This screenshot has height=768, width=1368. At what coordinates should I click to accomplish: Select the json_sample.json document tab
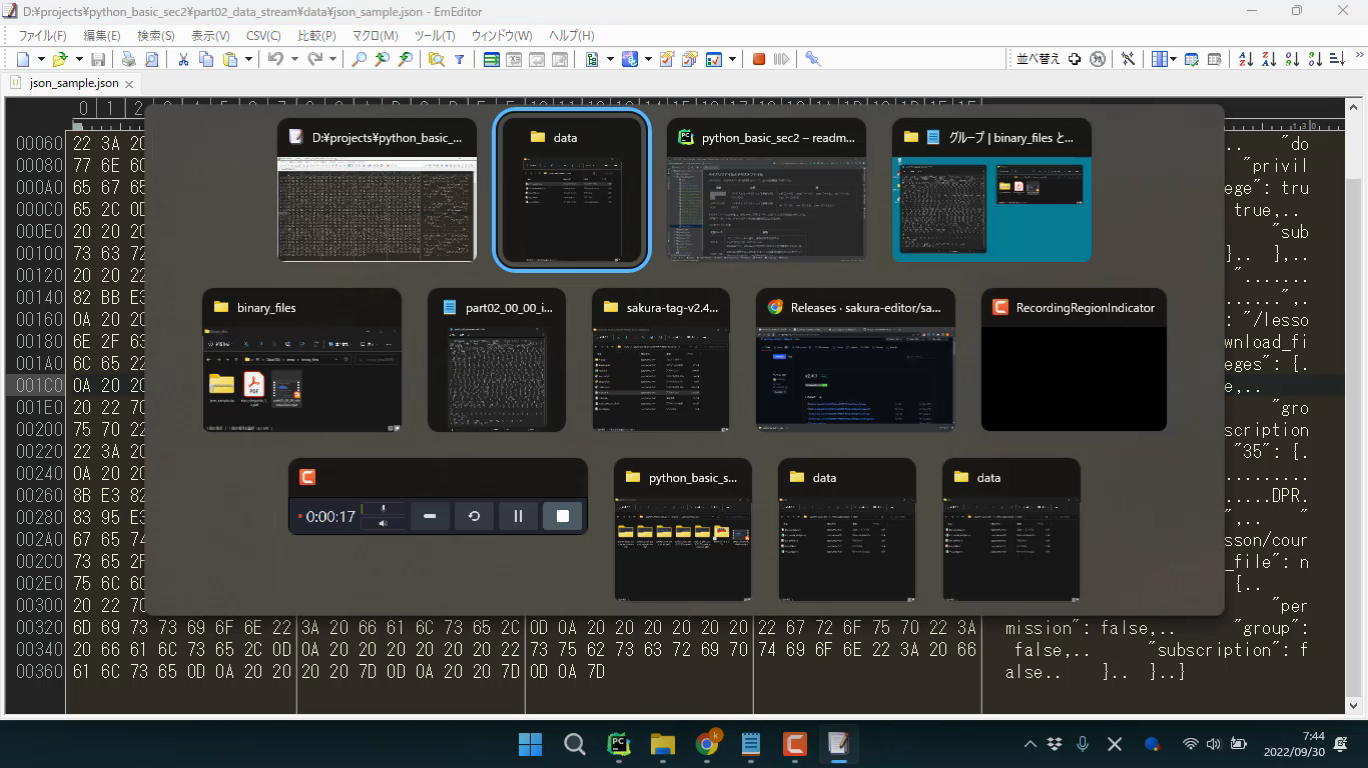click(73, 83)
